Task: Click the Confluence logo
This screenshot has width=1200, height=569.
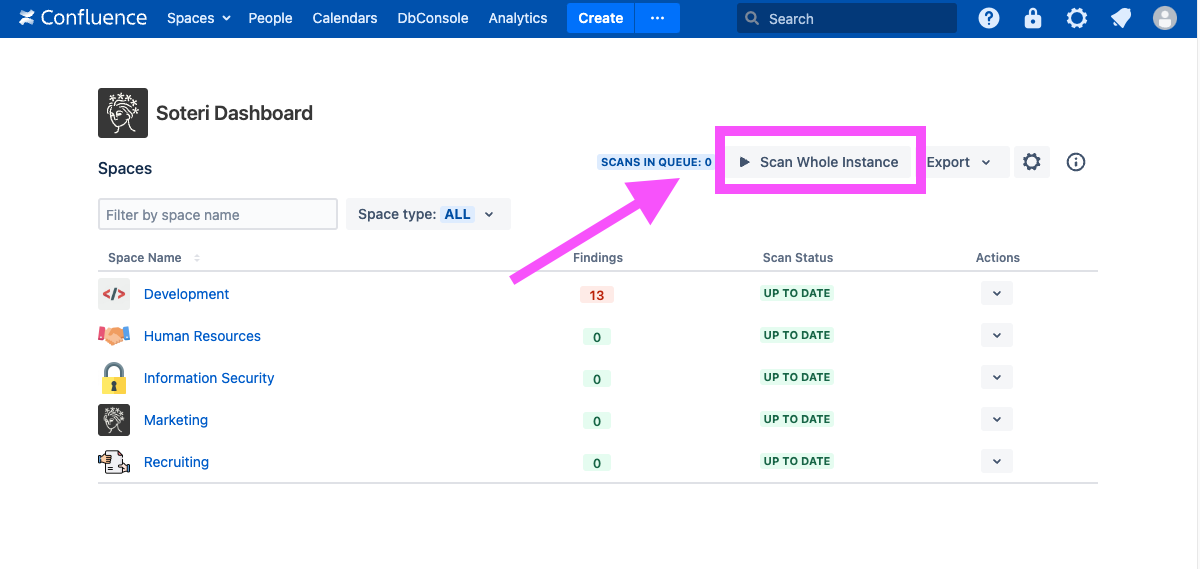Action: [83, 18]
